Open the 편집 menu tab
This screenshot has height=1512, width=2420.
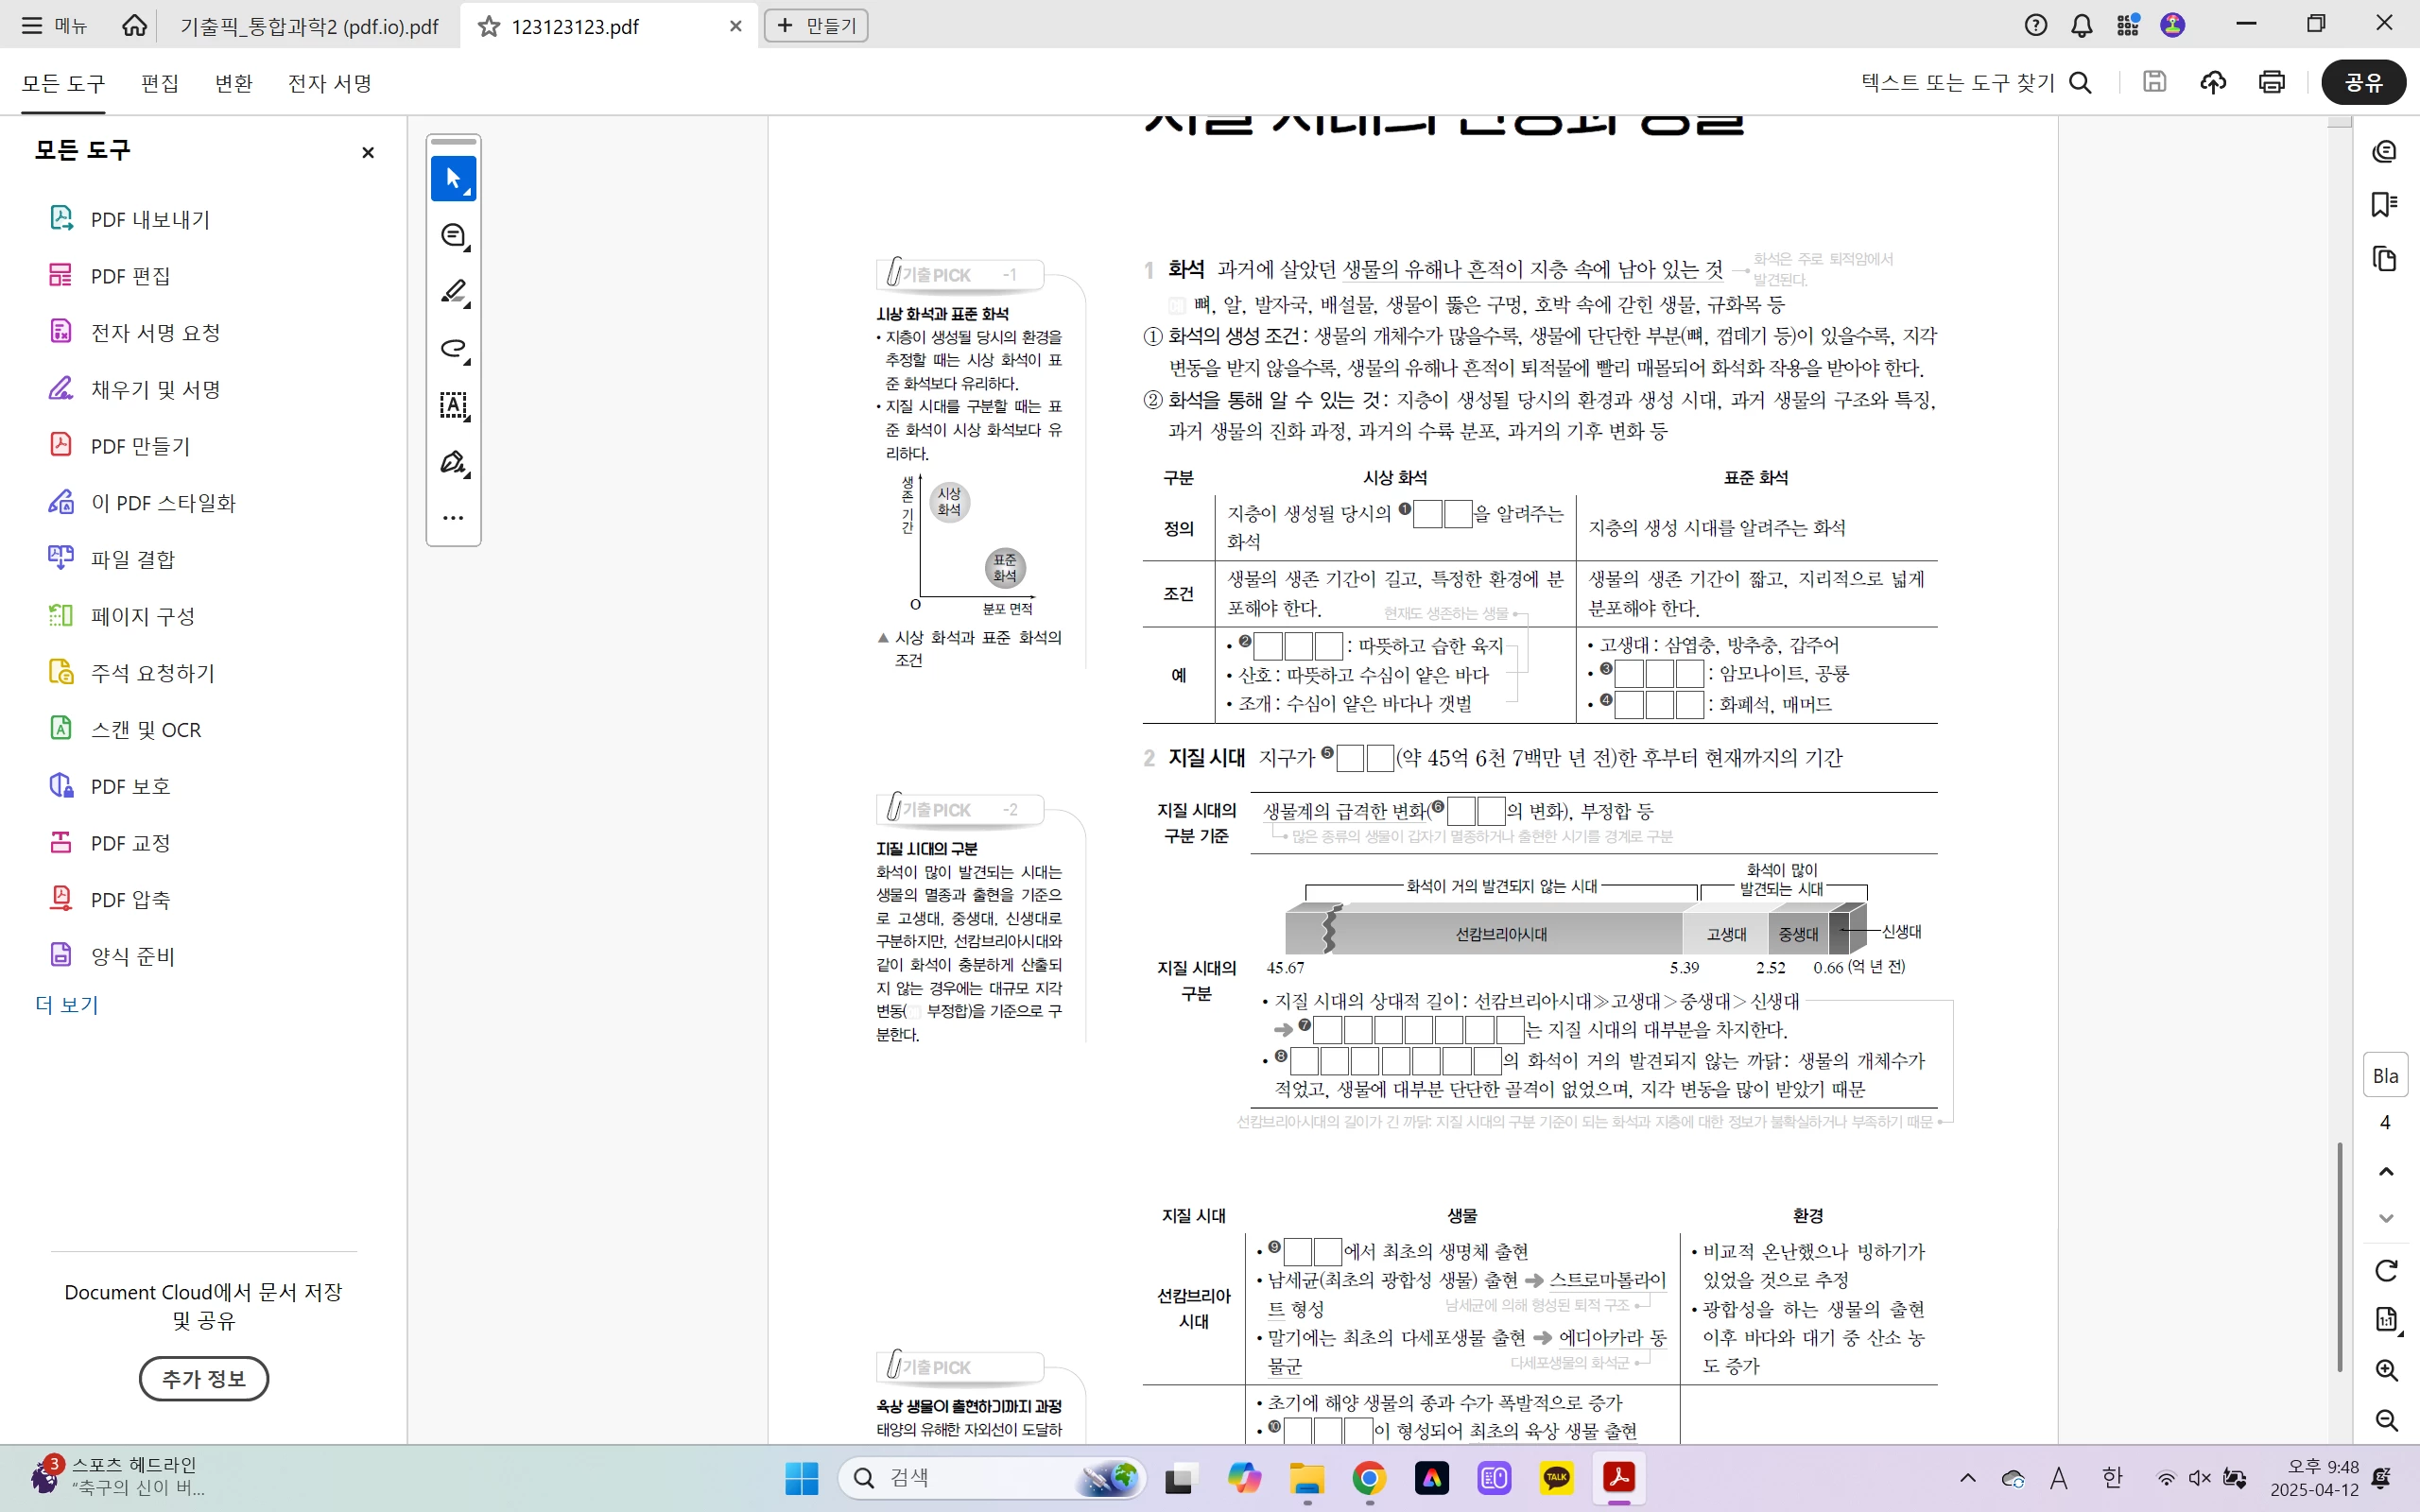pos(159,83)
